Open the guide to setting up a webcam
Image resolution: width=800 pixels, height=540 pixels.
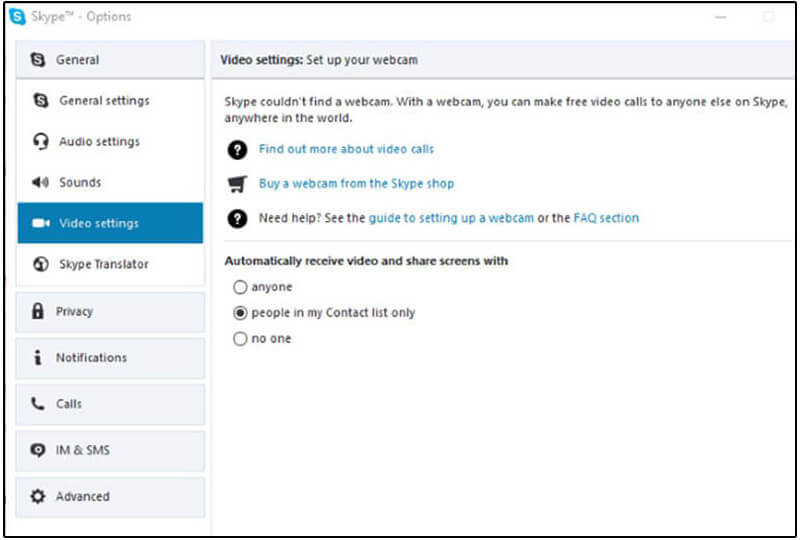pyautogui.click(x=451, y=218)
